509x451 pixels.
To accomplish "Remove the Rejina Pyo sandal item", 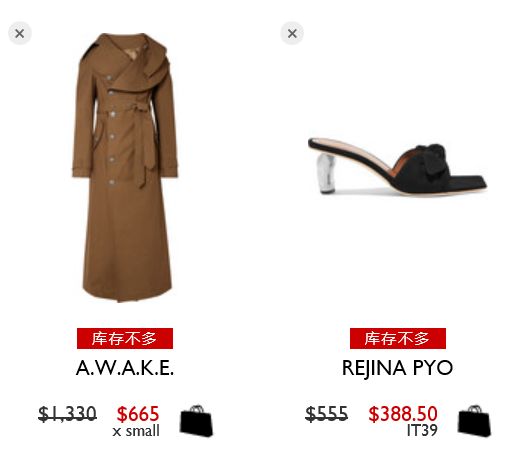I will (292, 33).
